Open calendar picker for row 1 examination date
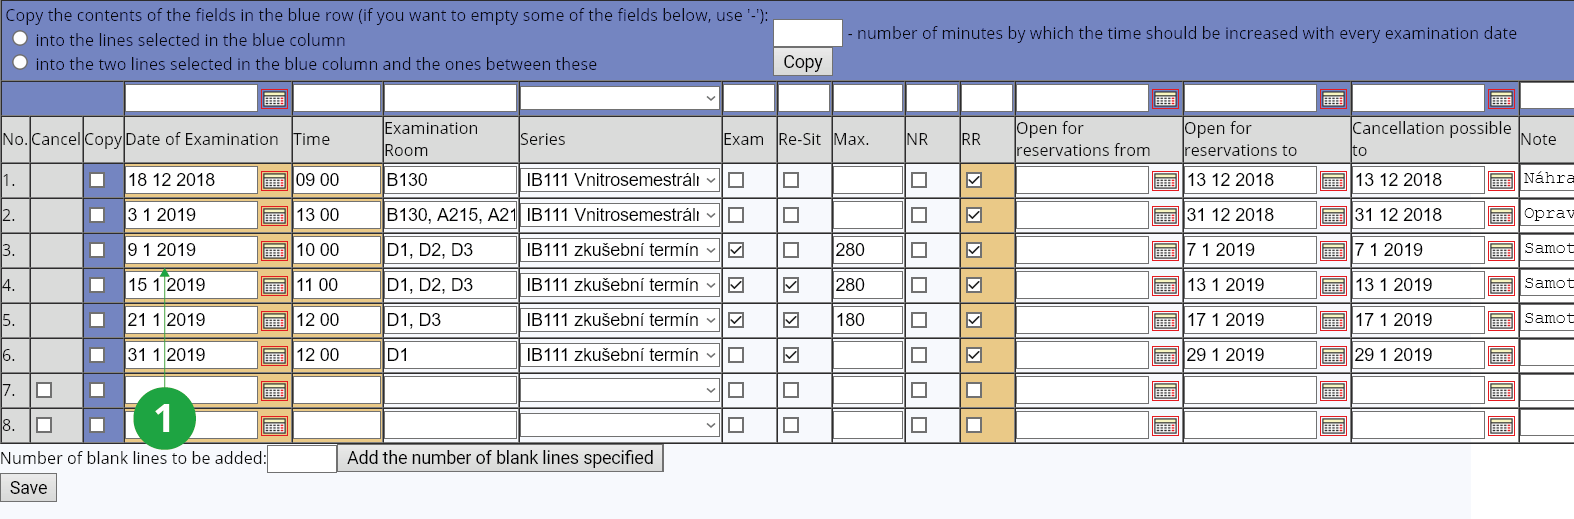This screenshot has height=519, width=1574. click(x=274, y=181)
